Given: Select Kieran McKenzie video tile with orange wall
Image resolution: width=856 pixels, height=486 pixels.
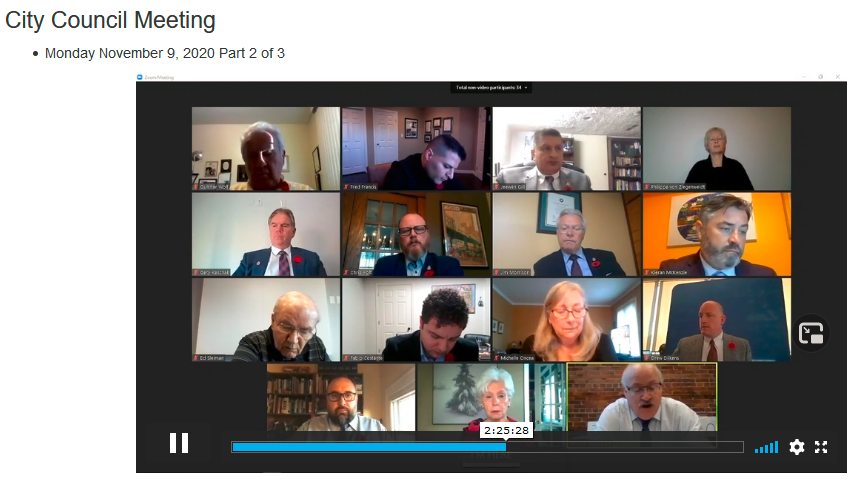Looking at the screenshot, I should [717, 234].
